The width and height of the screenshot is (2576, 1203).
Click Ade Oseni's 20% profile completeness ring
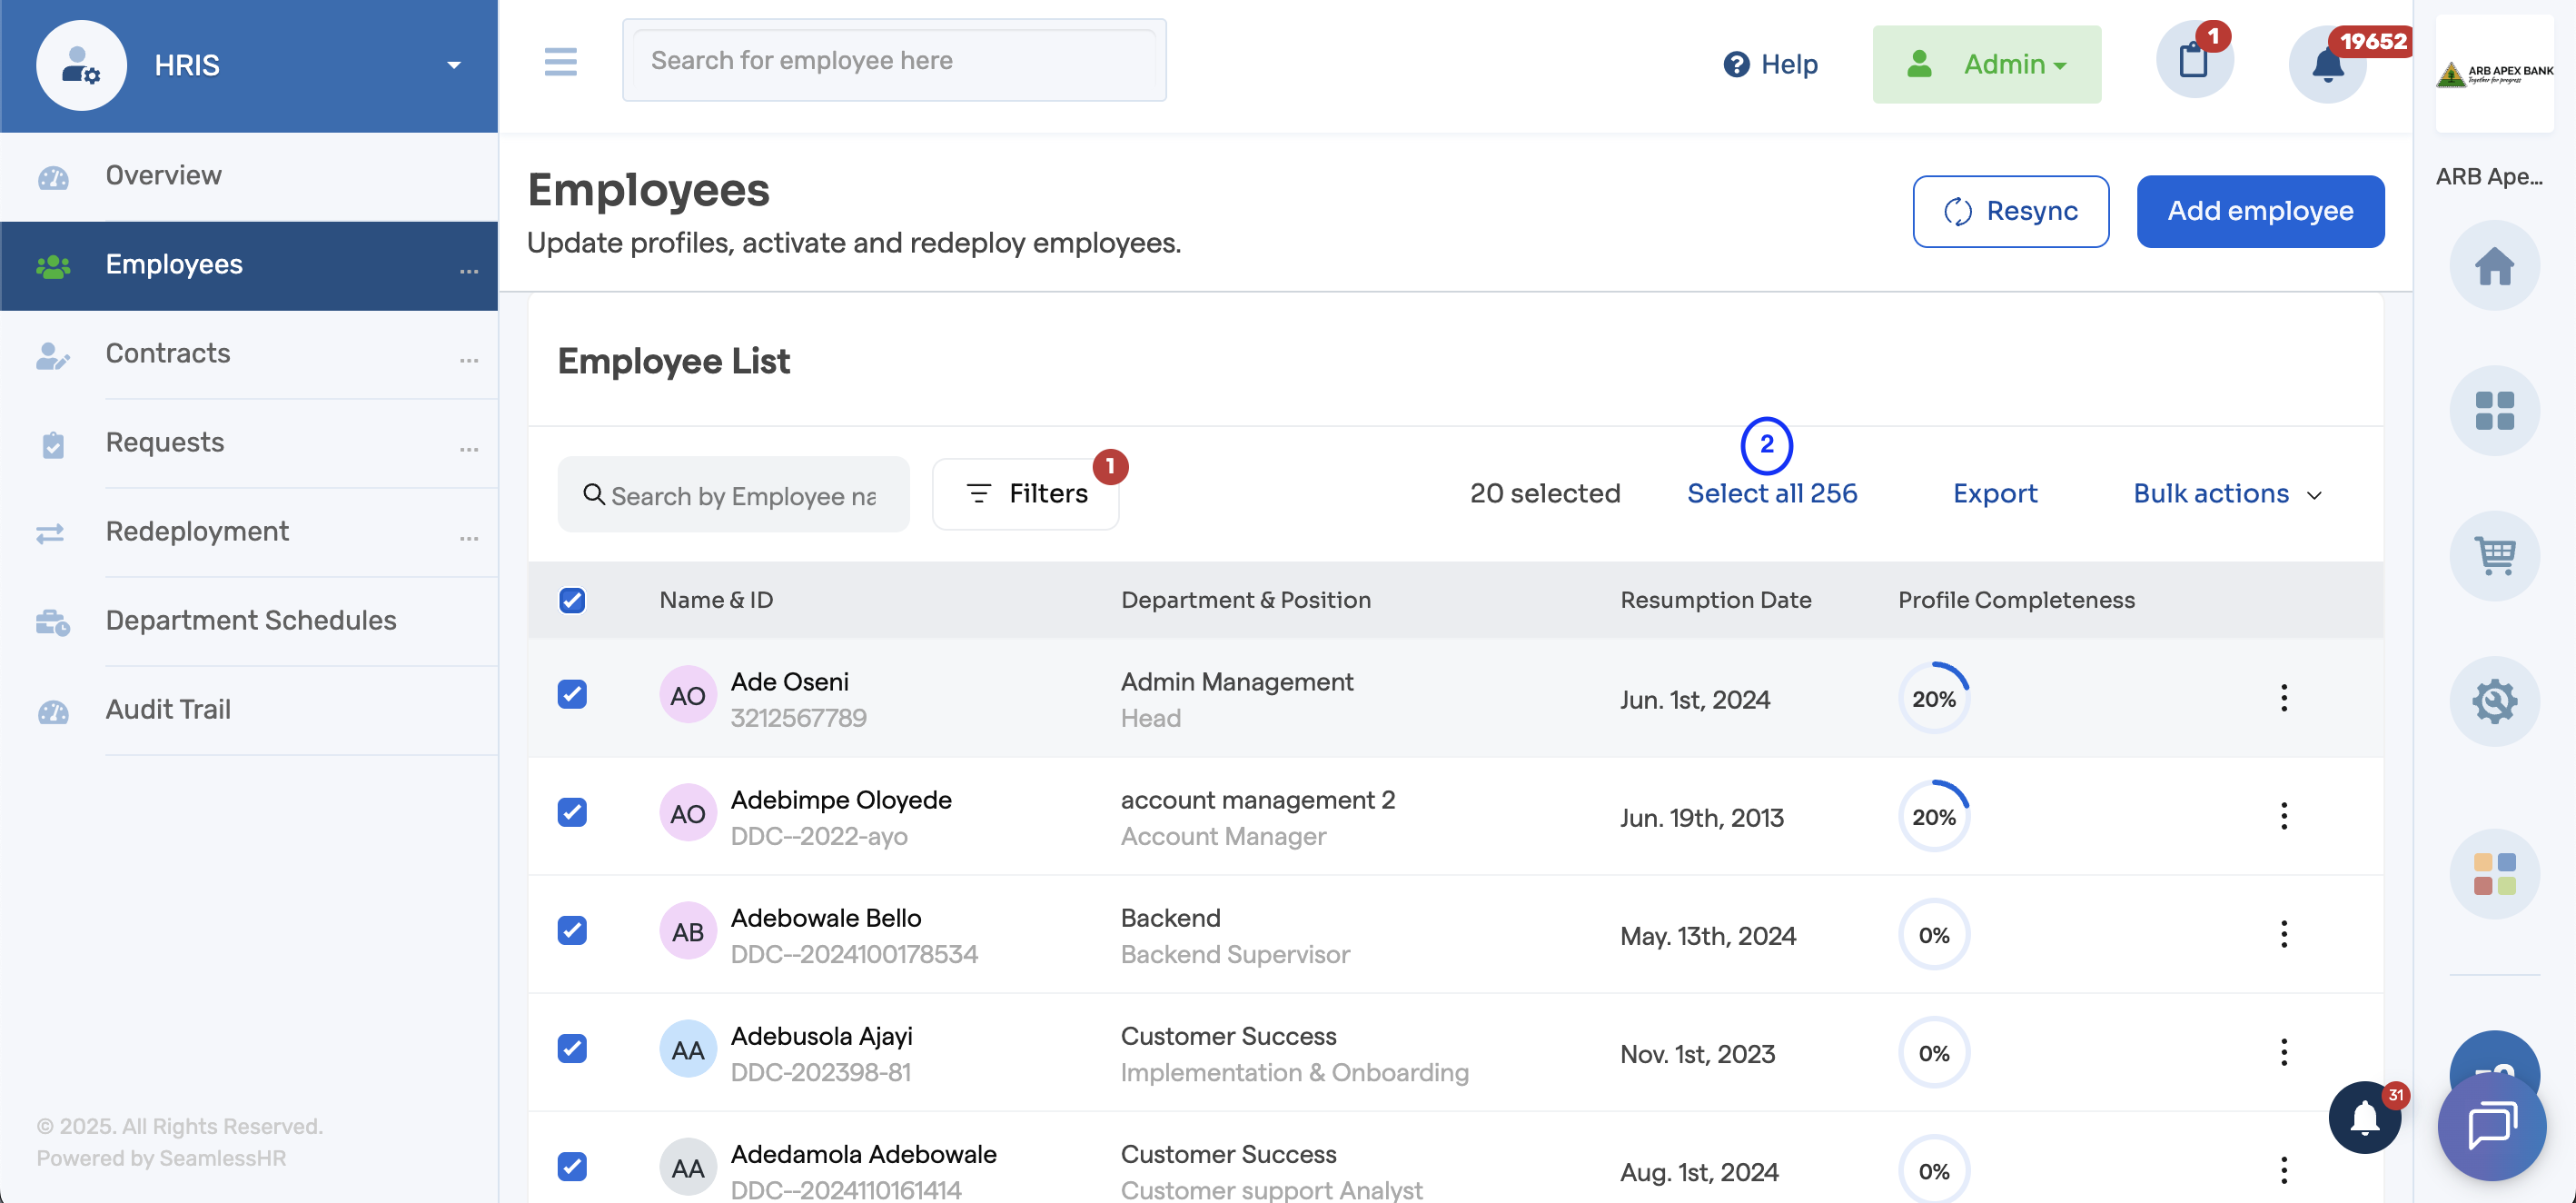[1933, 699]
